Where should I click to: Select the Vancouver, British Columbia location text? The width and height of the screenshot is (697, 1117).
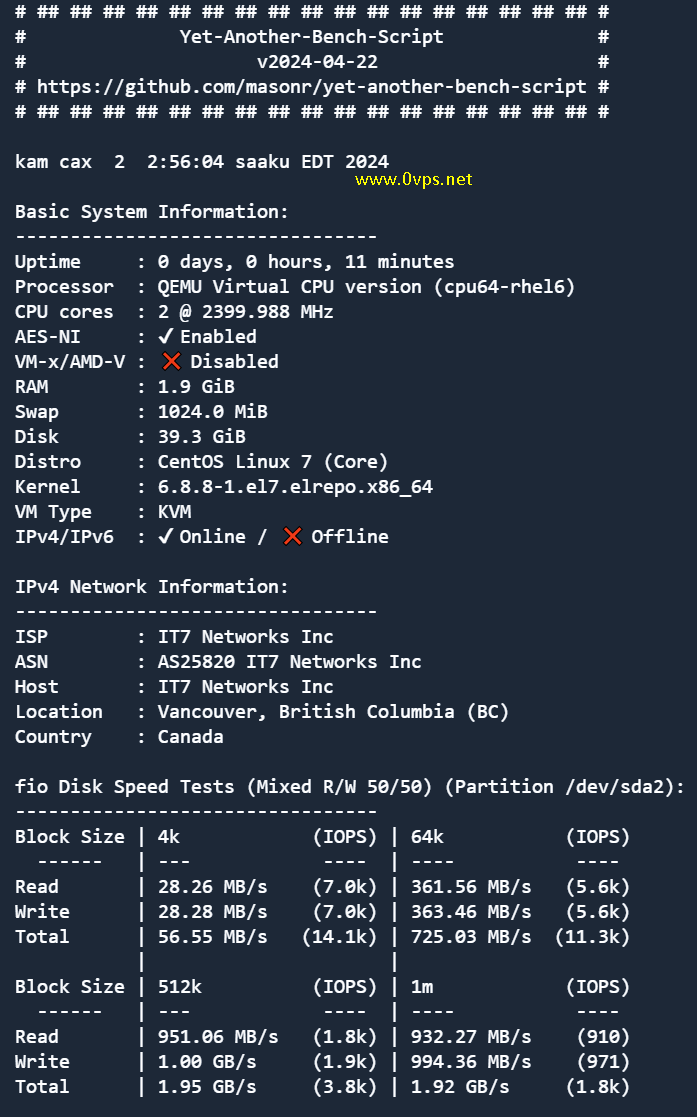pyautogui.click(x=334, y=712)
